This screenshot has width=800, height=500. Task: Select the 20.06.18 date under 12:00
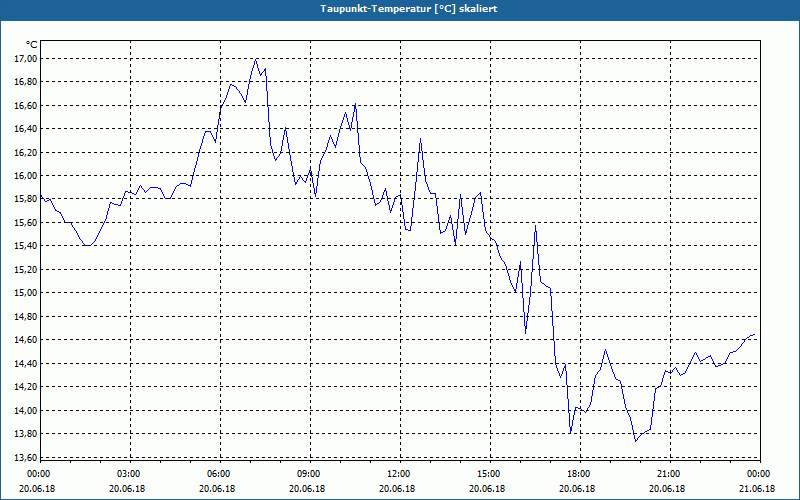coord(397,489)
